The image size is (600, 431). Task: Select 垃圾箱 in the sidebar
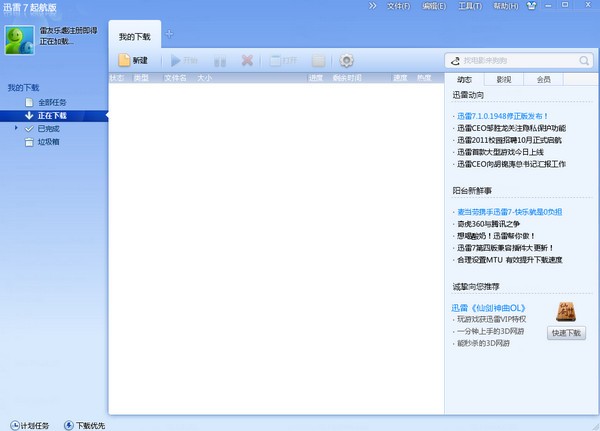click(50, 142)
